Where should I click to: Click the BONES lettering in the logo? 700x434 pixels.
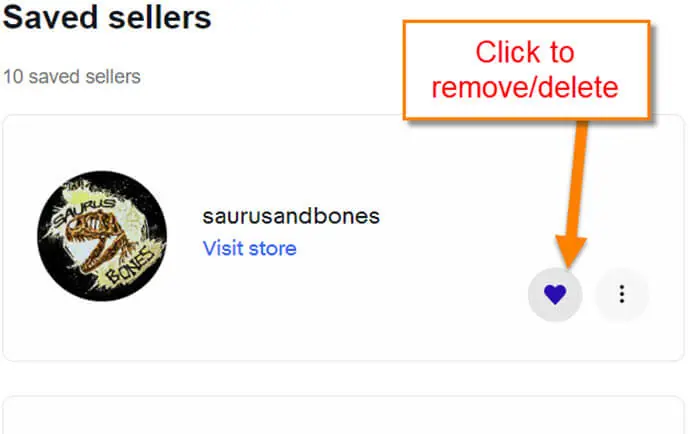tap(130, 267)
